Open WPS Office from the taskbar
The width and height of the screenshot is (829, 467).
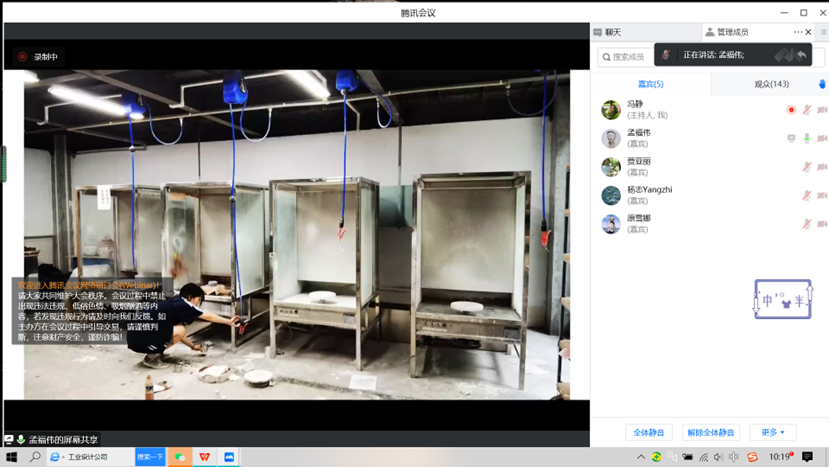click(205, 457)
